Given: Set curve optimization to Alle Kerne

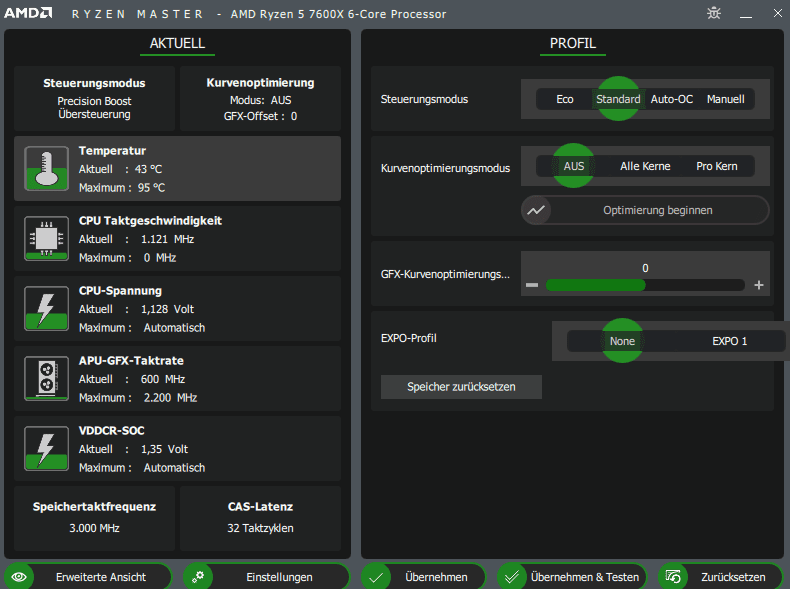Looking at the screenshot, I should coord(645,166).
